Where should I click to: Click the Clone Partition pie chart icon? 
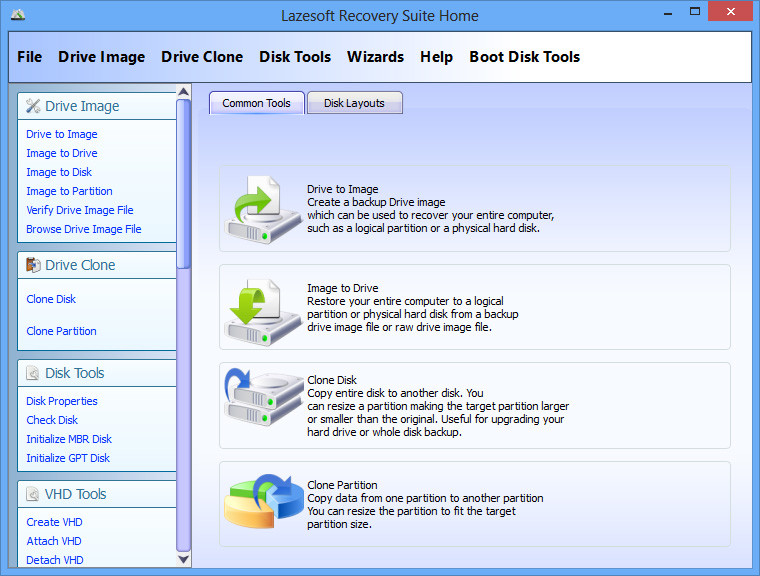tap(263, 502)
